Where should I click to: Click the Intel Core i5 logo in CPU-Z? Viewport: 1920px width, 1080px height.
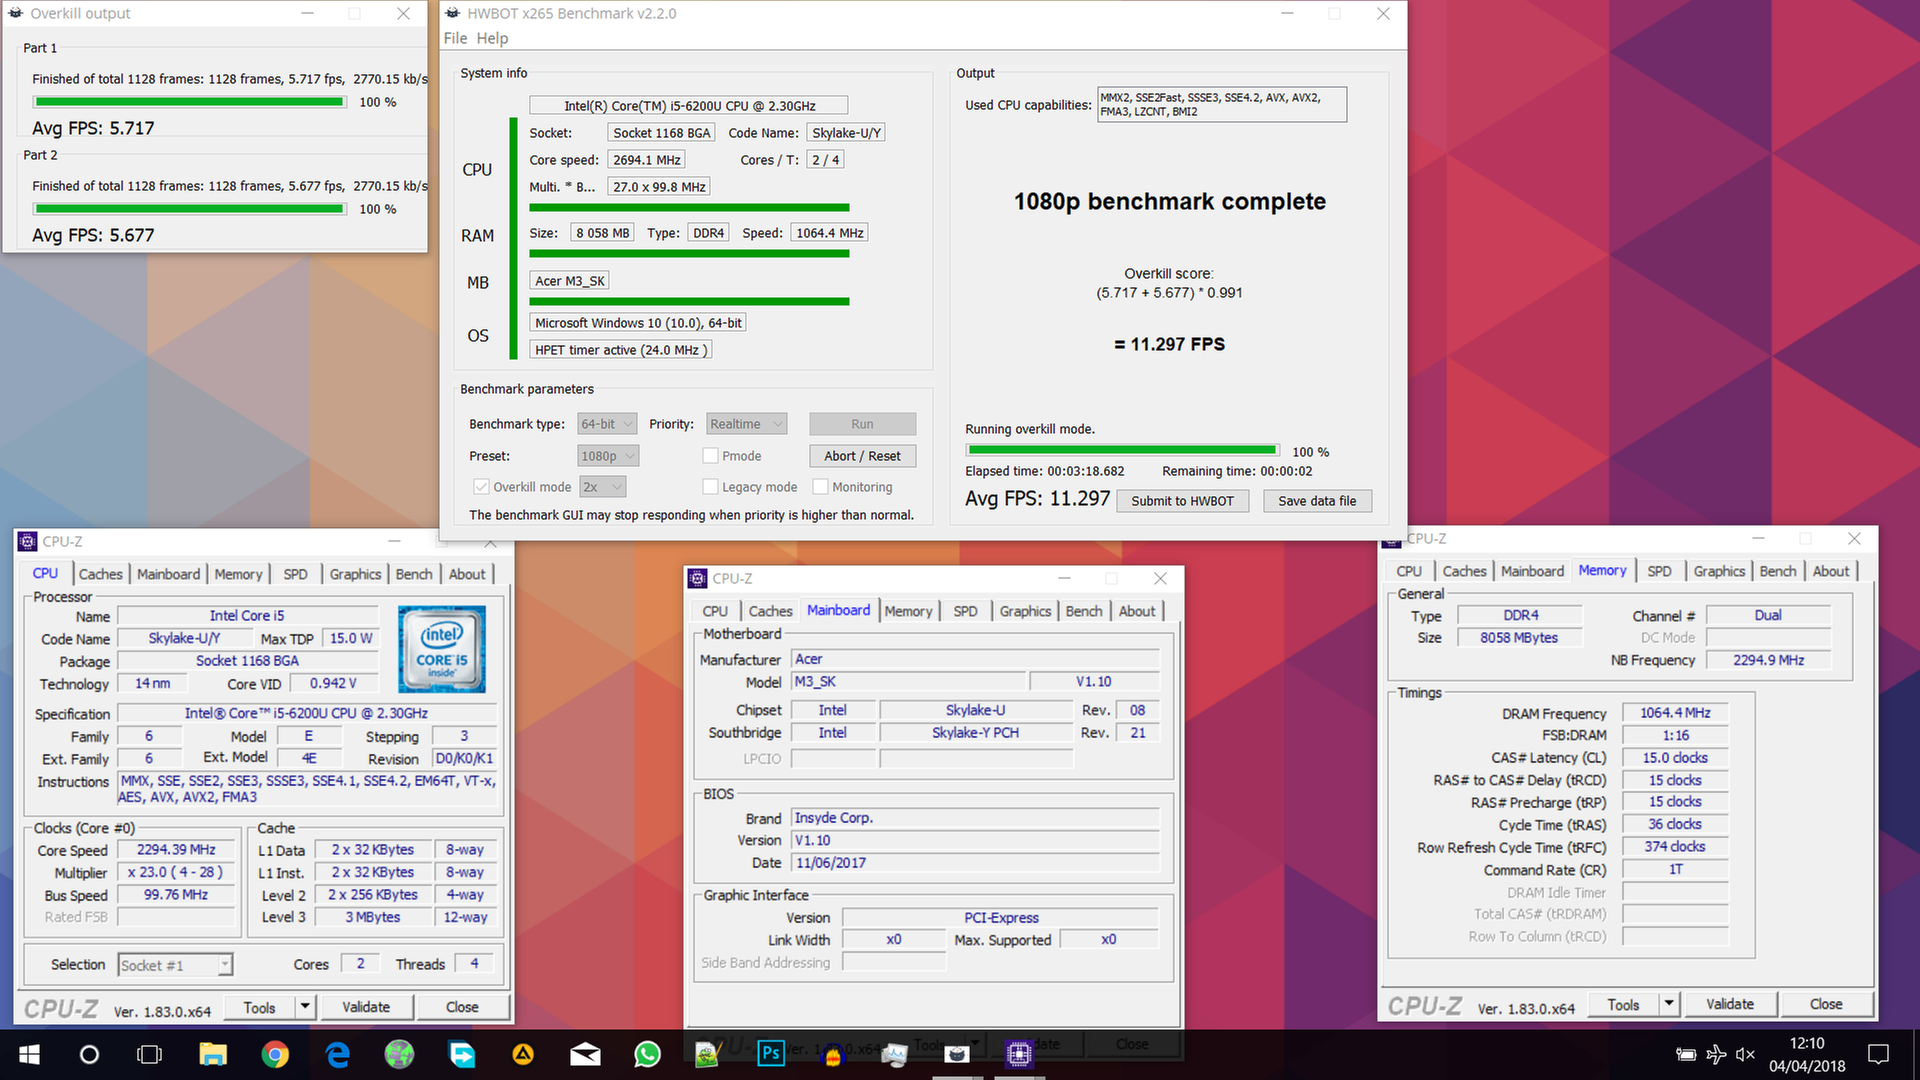coord(442,649)
